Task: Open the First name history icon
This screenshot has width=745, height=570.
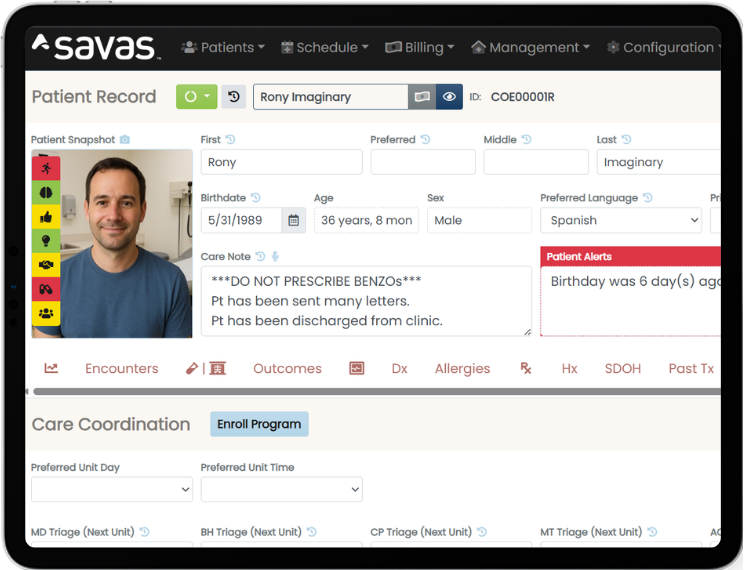Action: tap(230, 139)
